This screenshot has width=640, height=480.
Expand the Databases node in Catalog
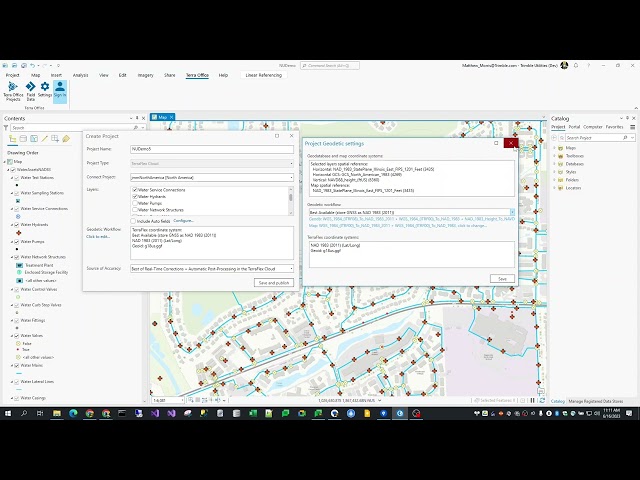tap(554, 164)
